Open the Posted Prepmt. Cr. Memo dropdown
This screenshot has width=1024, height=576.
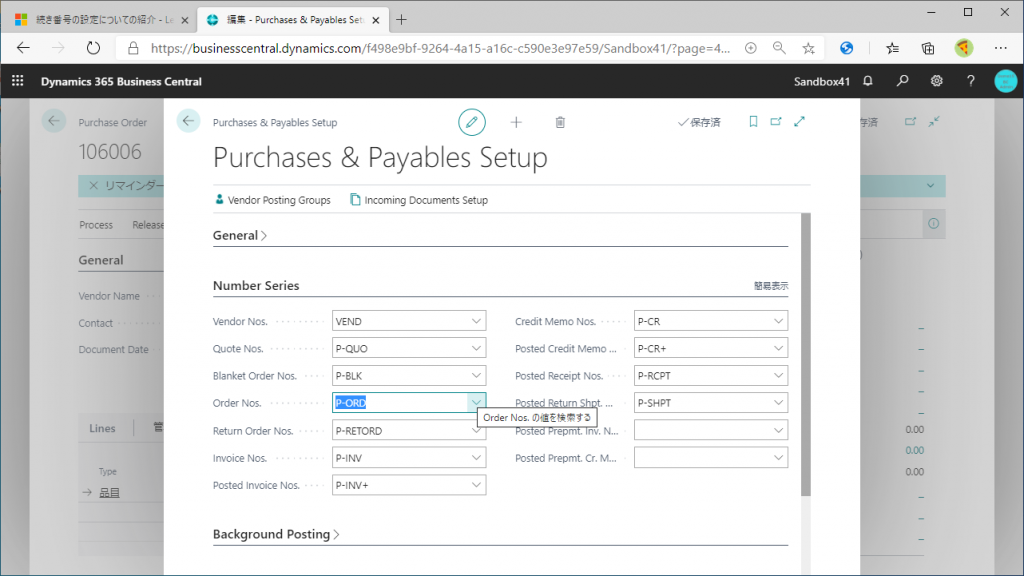click(x=778, y=458)
